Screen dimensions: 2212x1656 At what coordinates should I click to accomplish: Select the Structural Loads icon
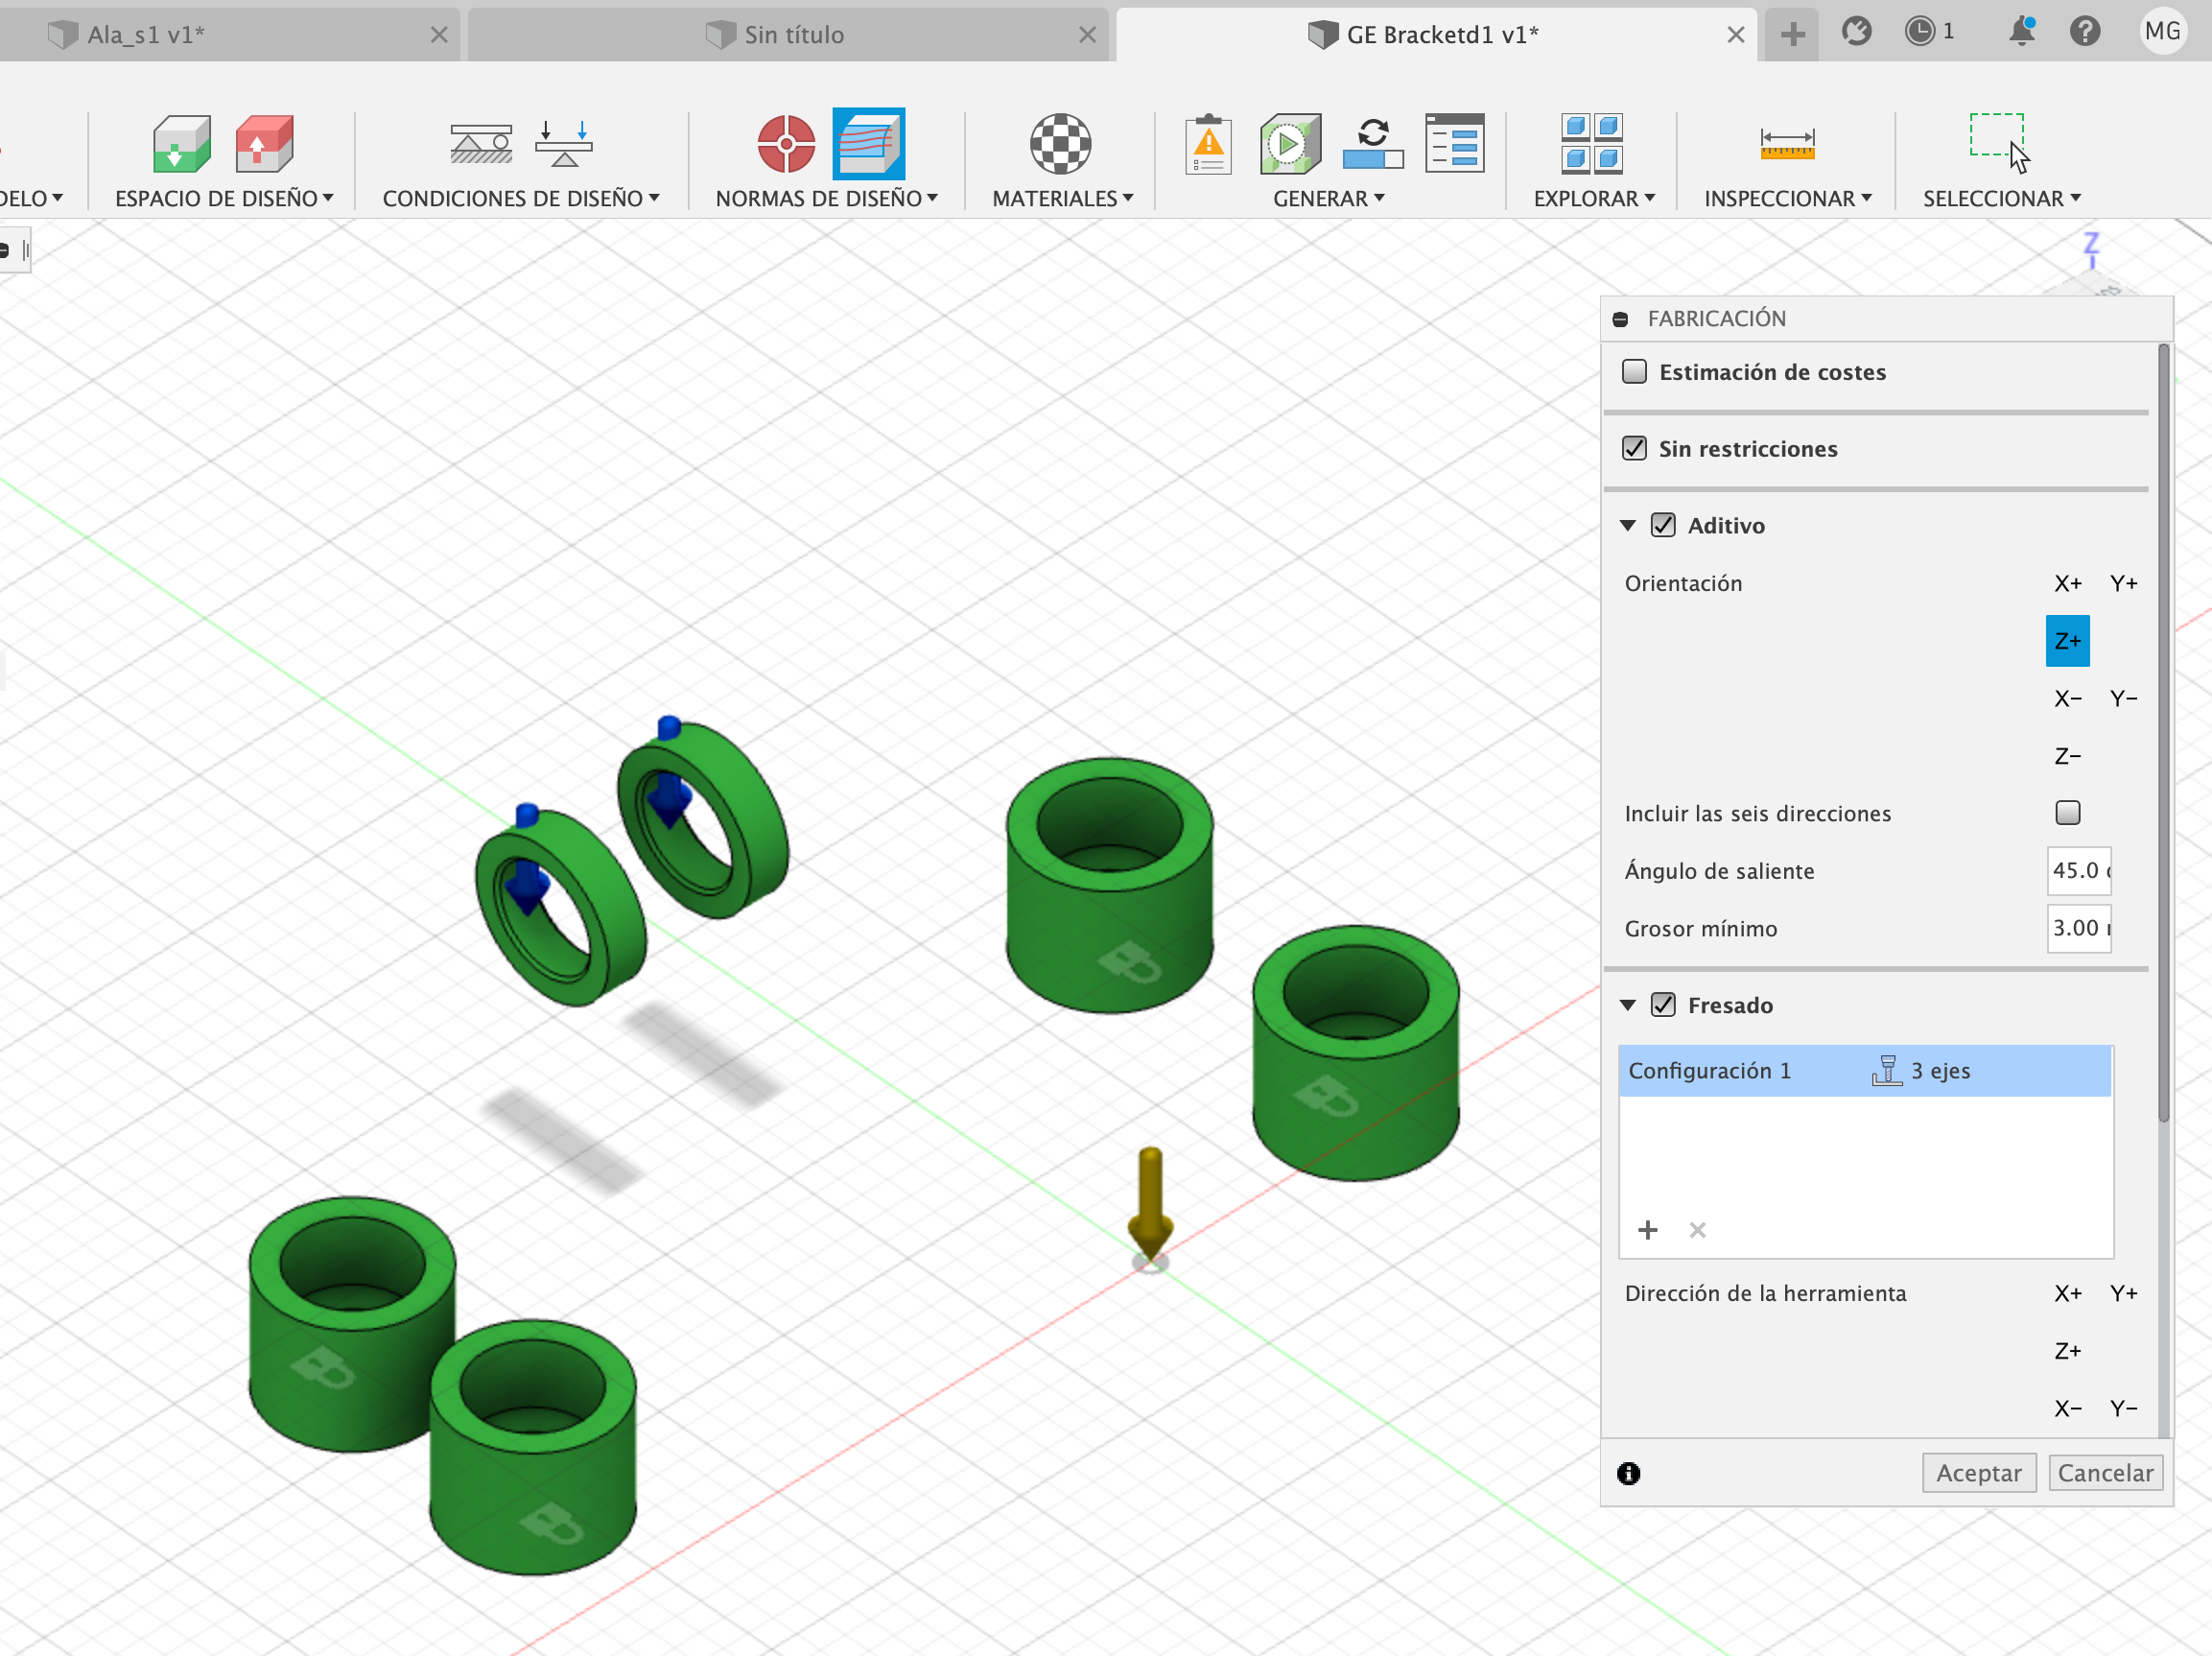click(x=564, y=144)
